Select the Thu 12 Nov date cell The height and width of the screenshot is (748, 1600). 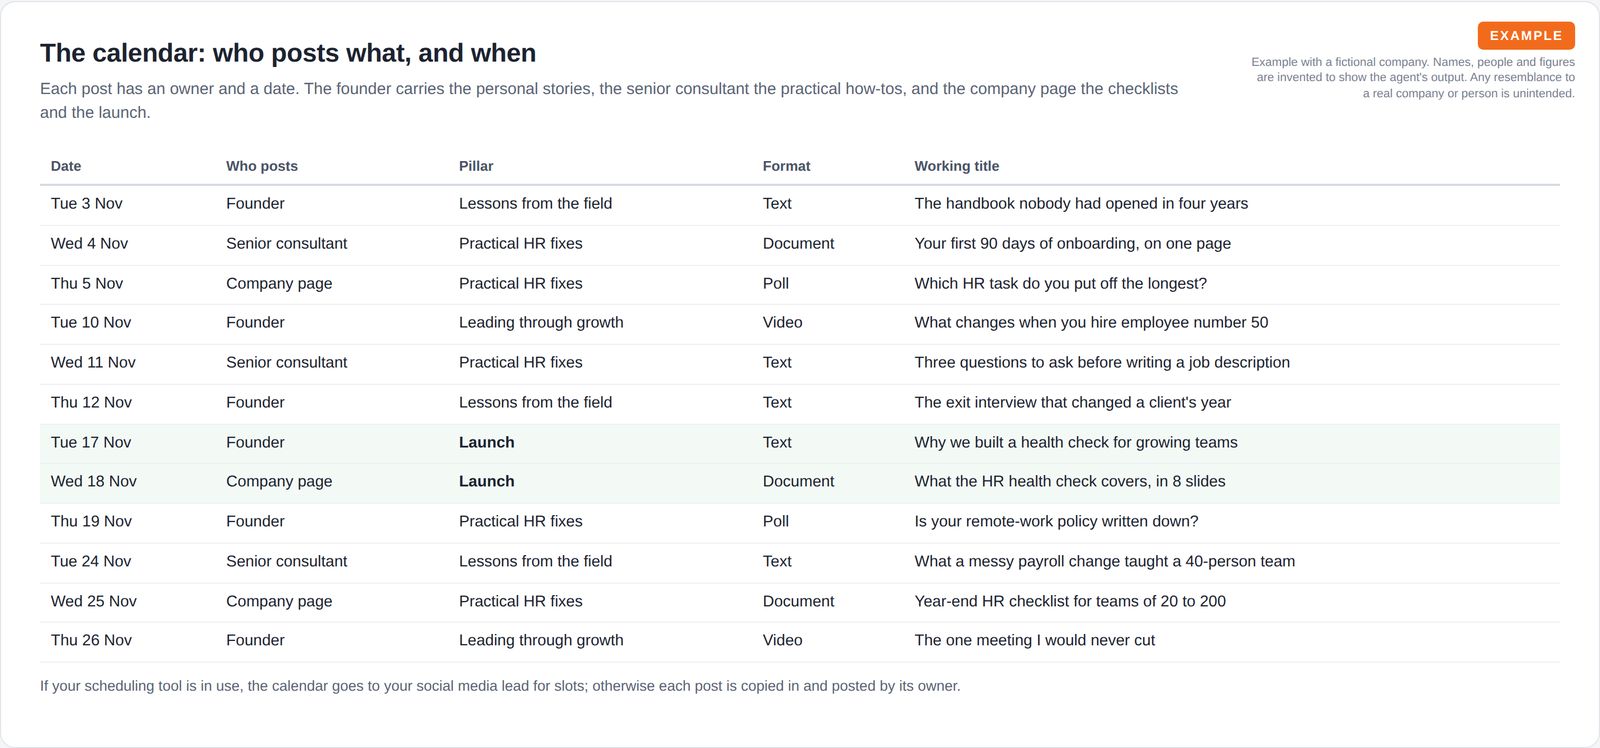coord(91,403)
